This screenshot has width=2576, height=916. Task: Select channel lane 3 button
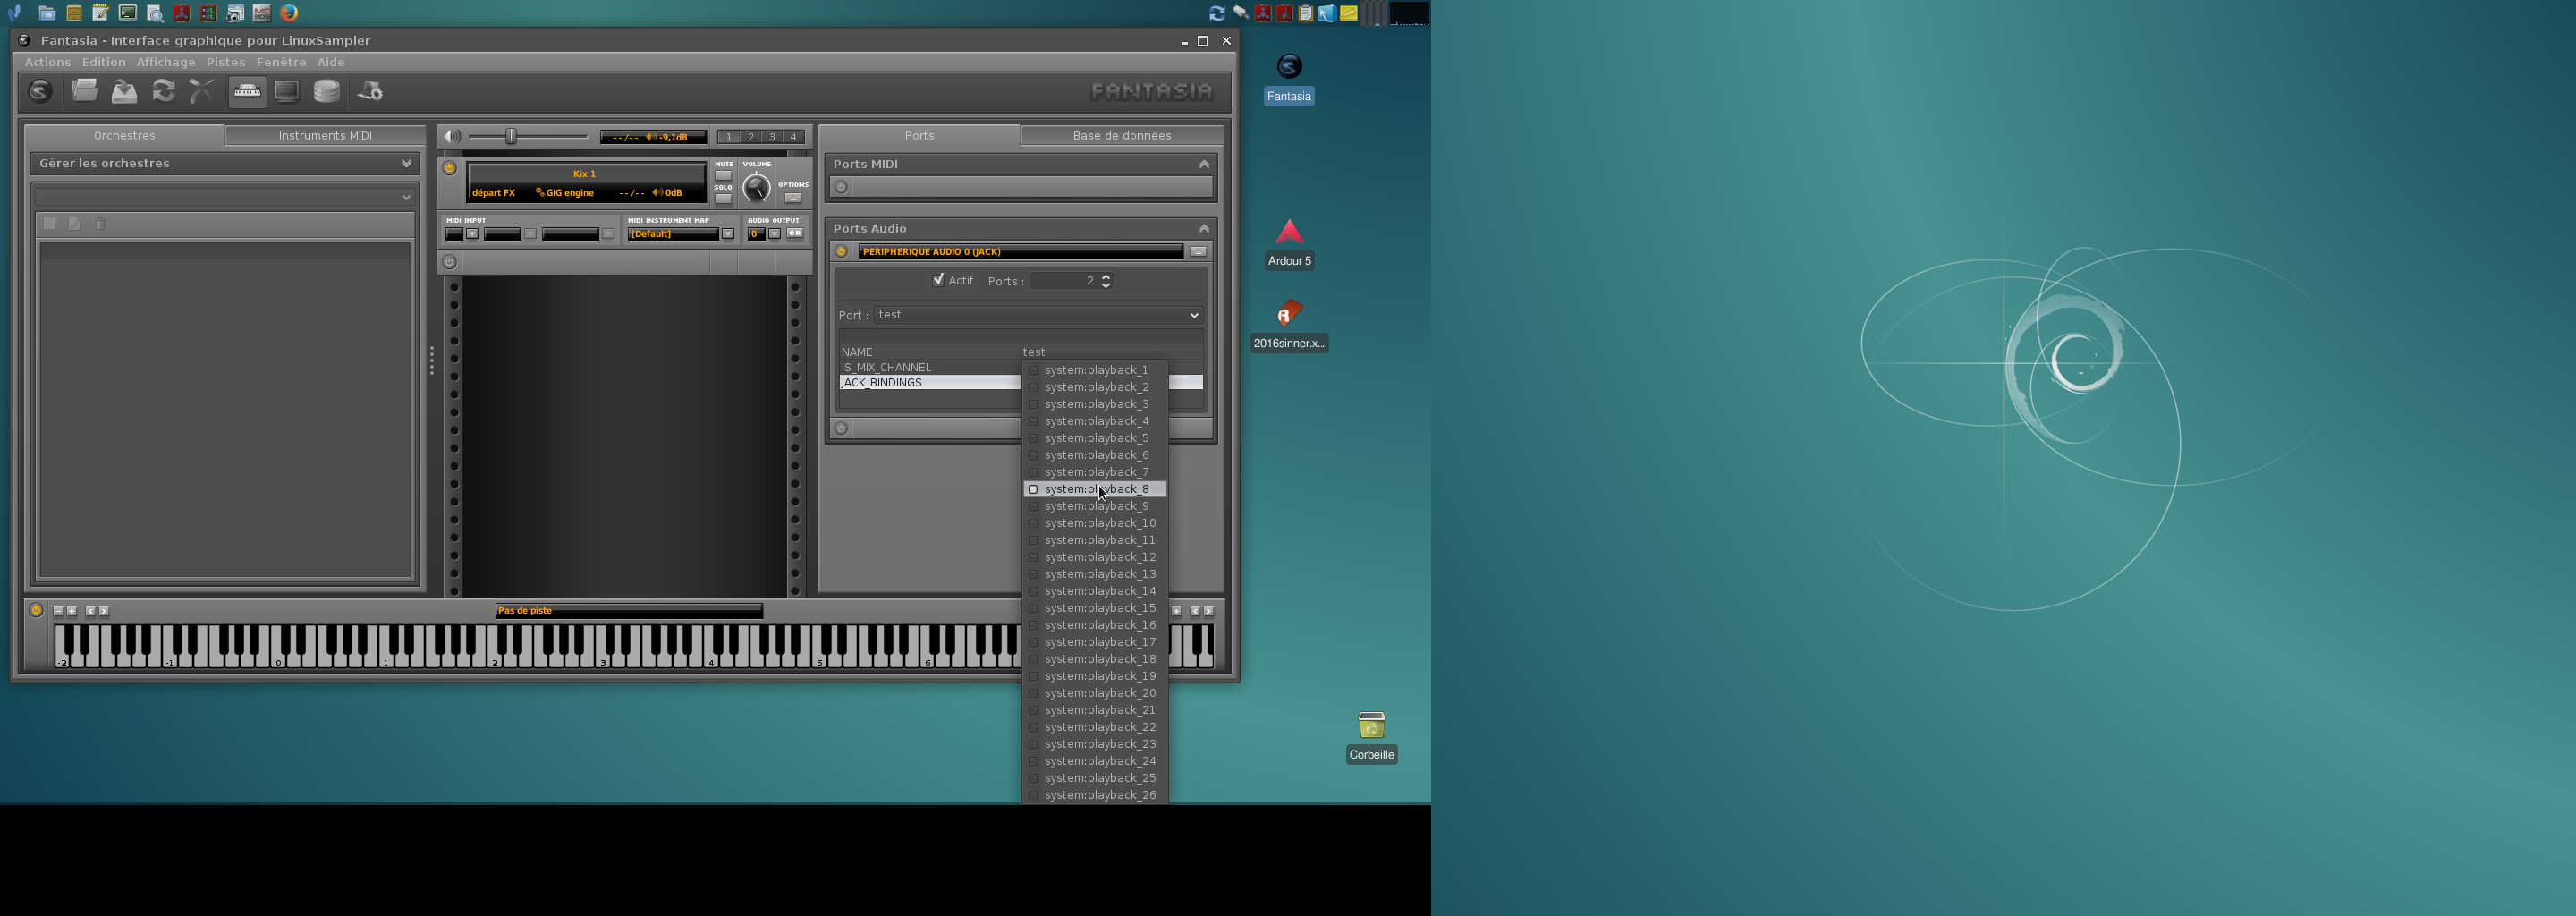pyautogui.click(x=772, y=137)
